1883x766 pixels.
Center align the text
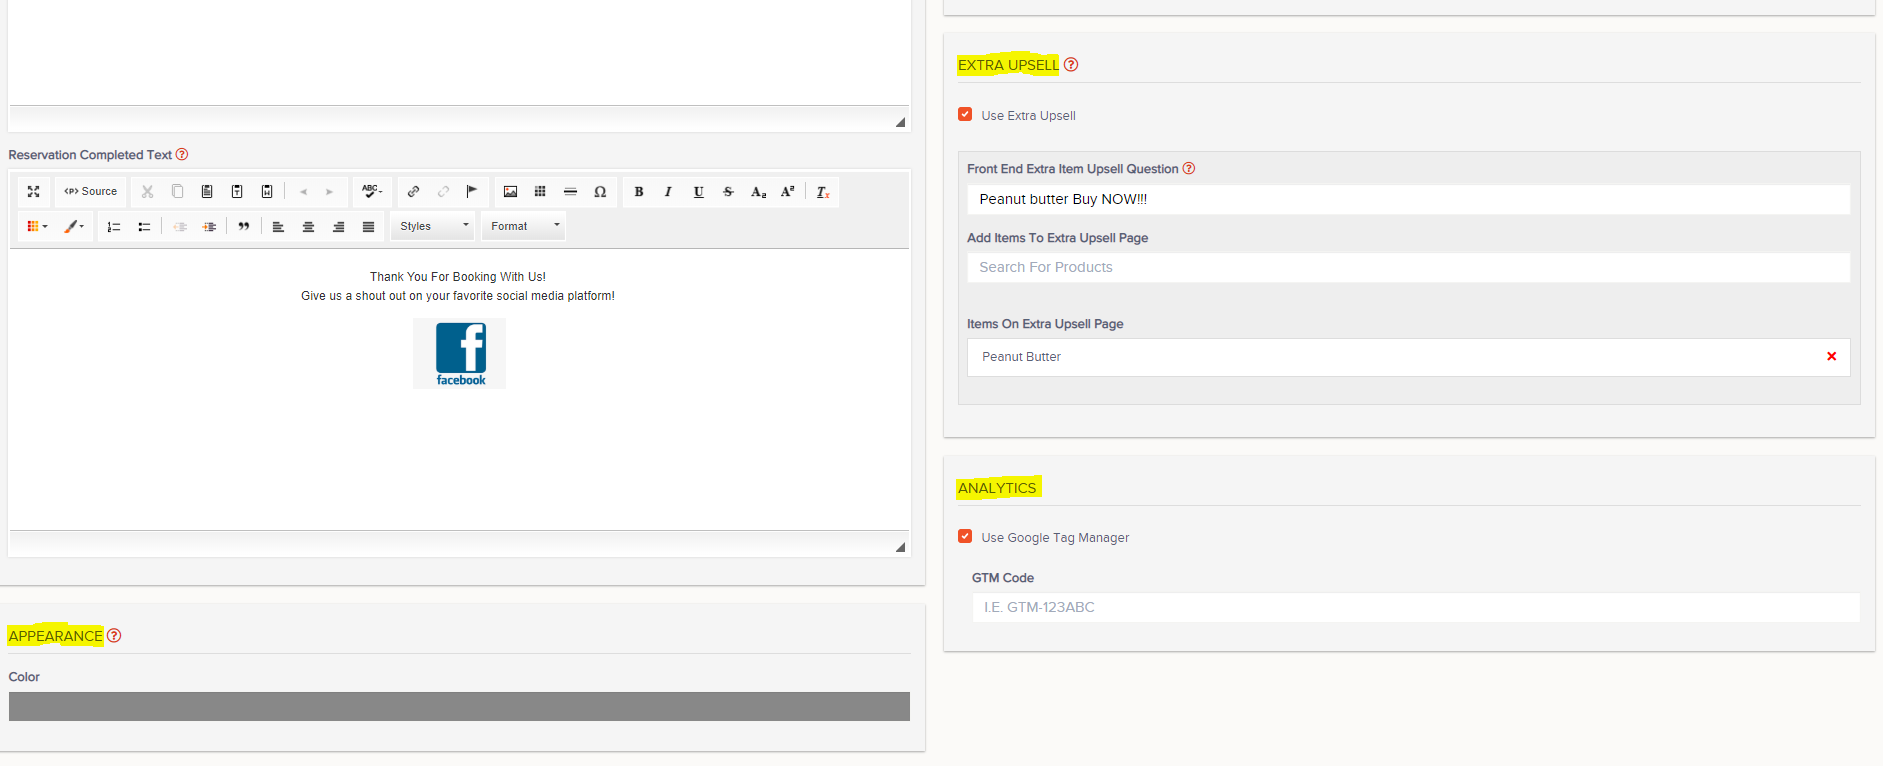[308, 227]
